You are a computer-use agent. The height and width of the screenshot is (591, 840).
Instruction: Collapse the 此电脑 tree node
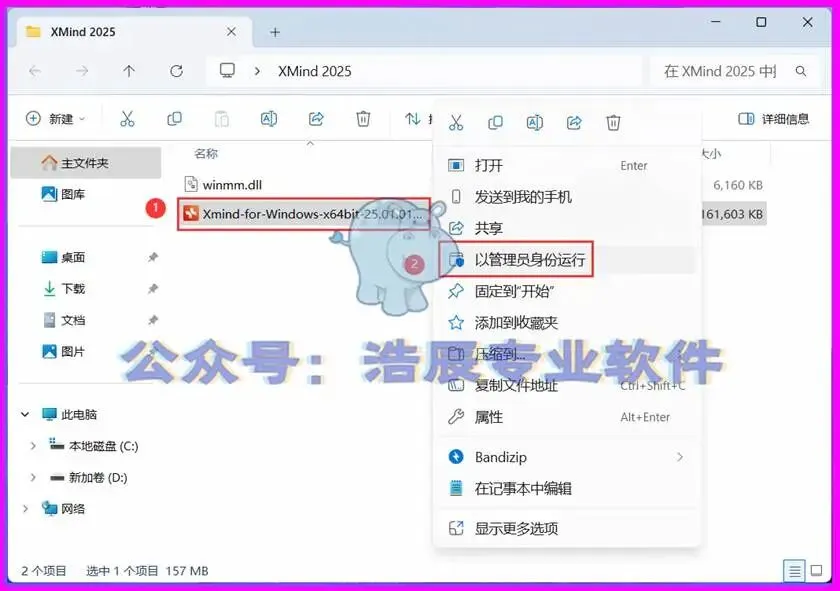25,414
